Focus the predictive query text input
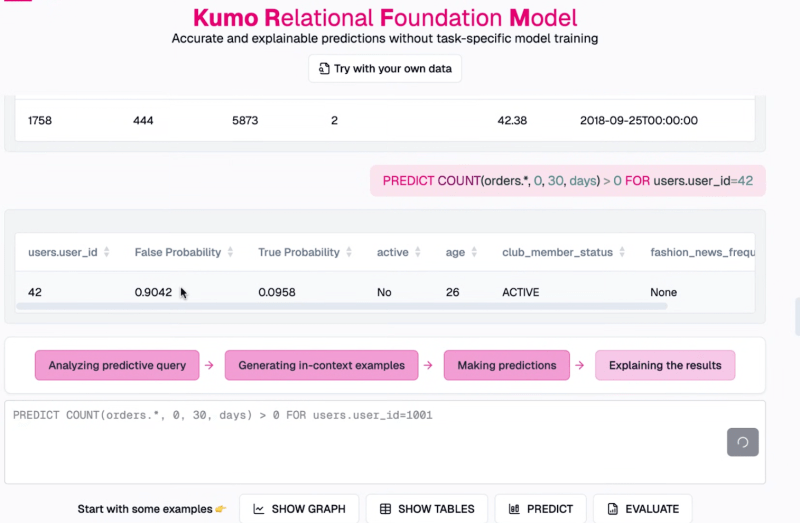Screen dimensions: 800x523 (360, 440)
